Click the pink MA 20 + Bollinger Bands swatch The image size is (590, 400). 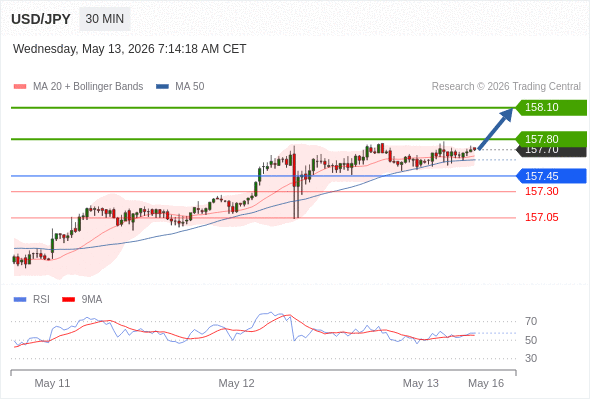tap(20, 87)
